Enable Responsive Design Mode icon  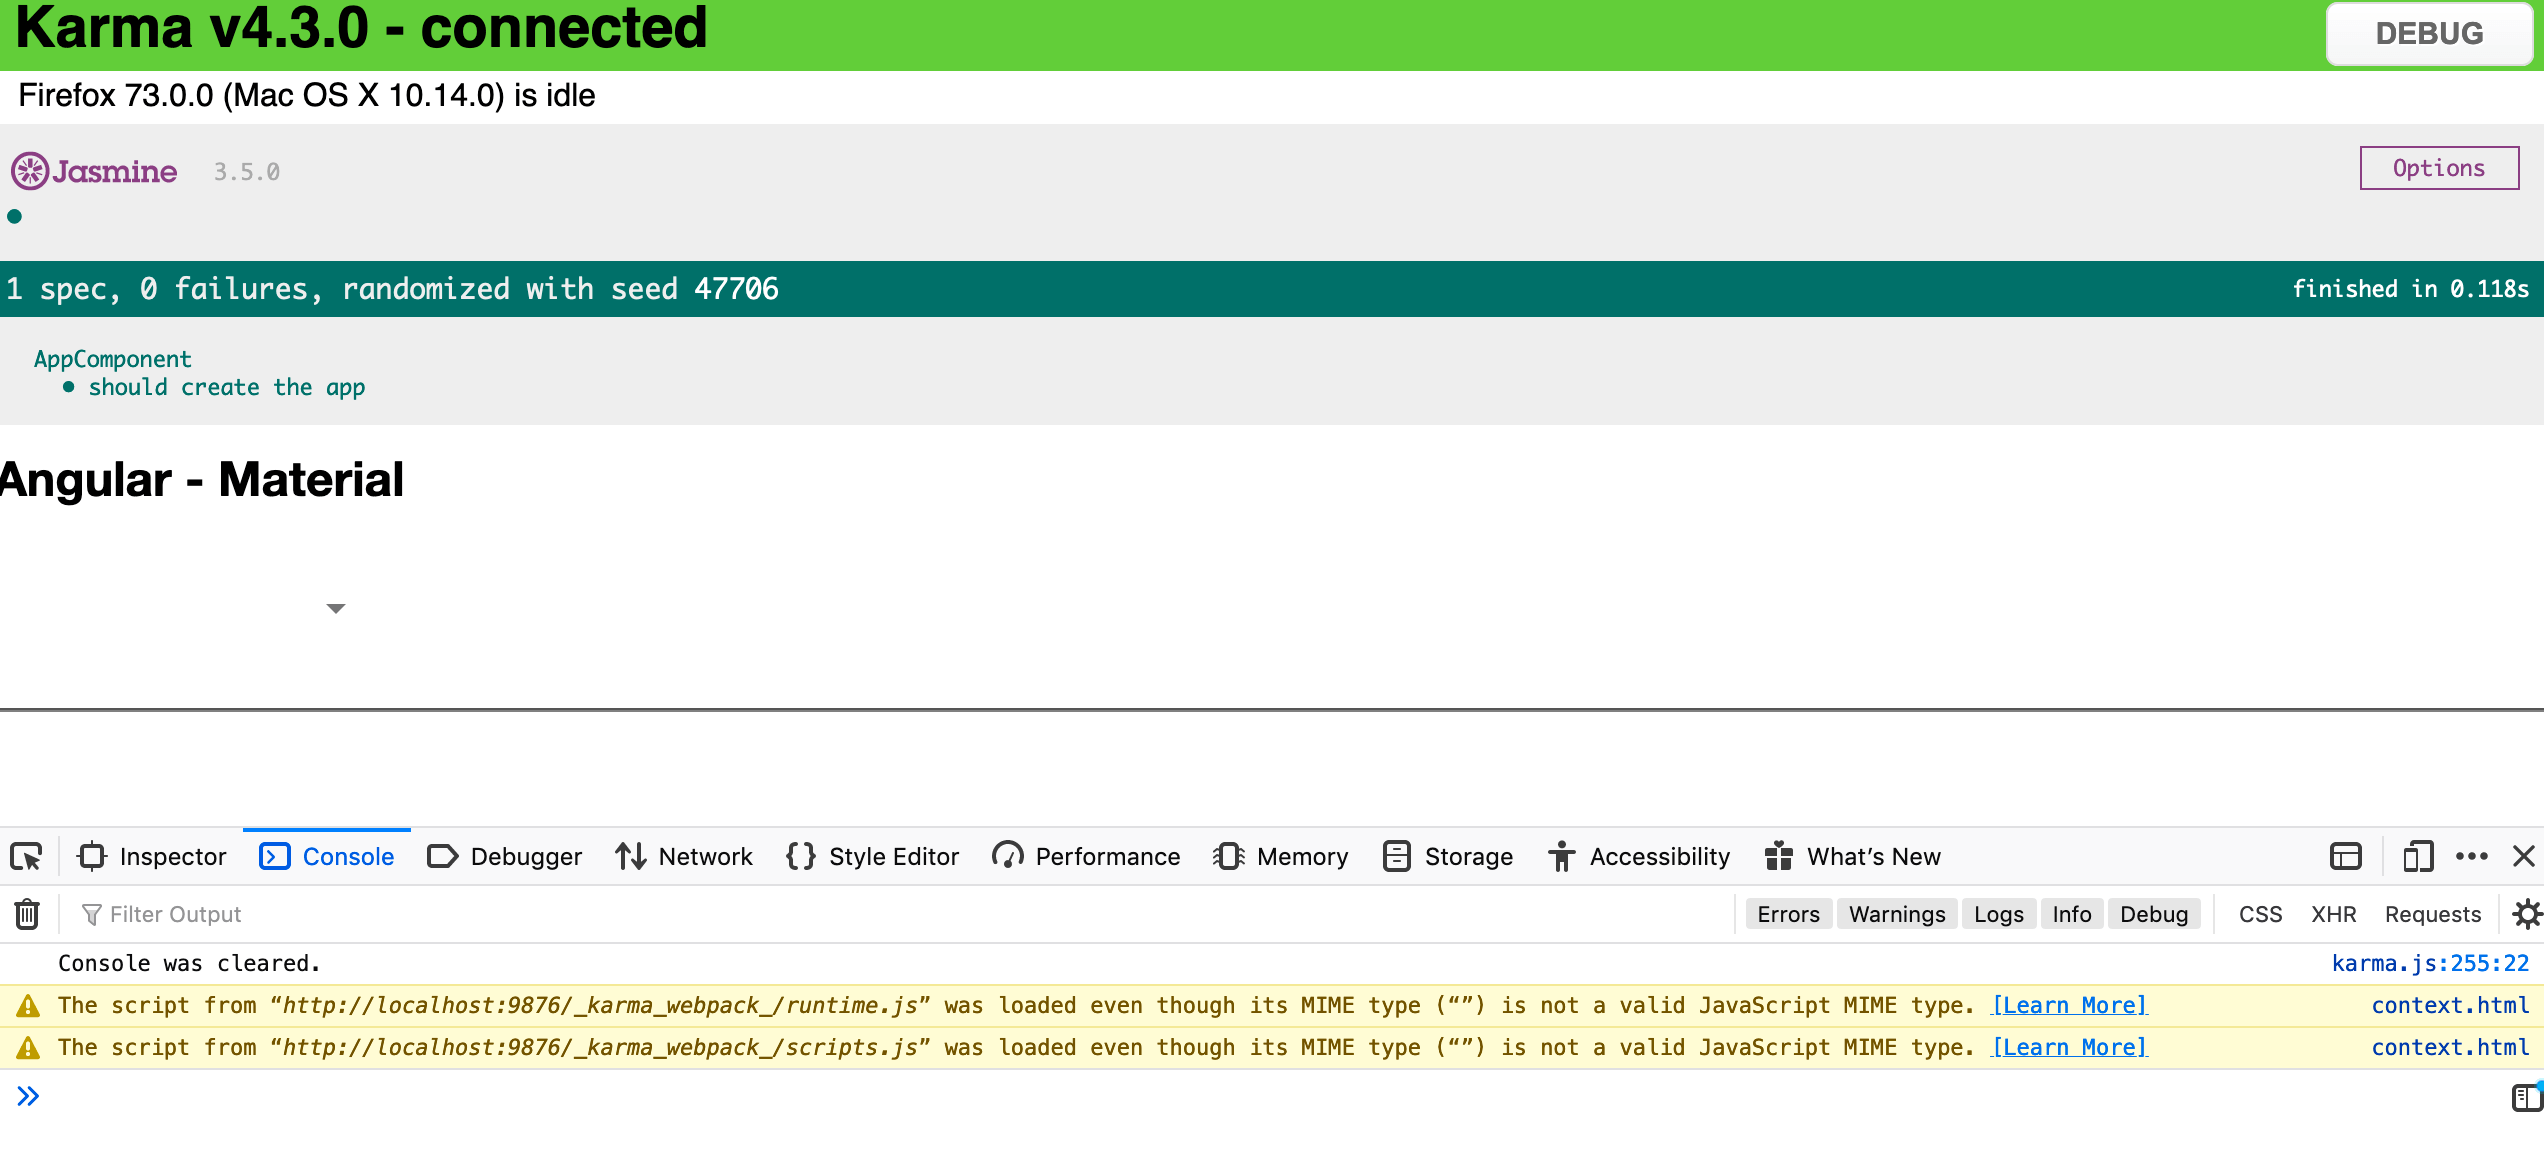point(2419,857)
